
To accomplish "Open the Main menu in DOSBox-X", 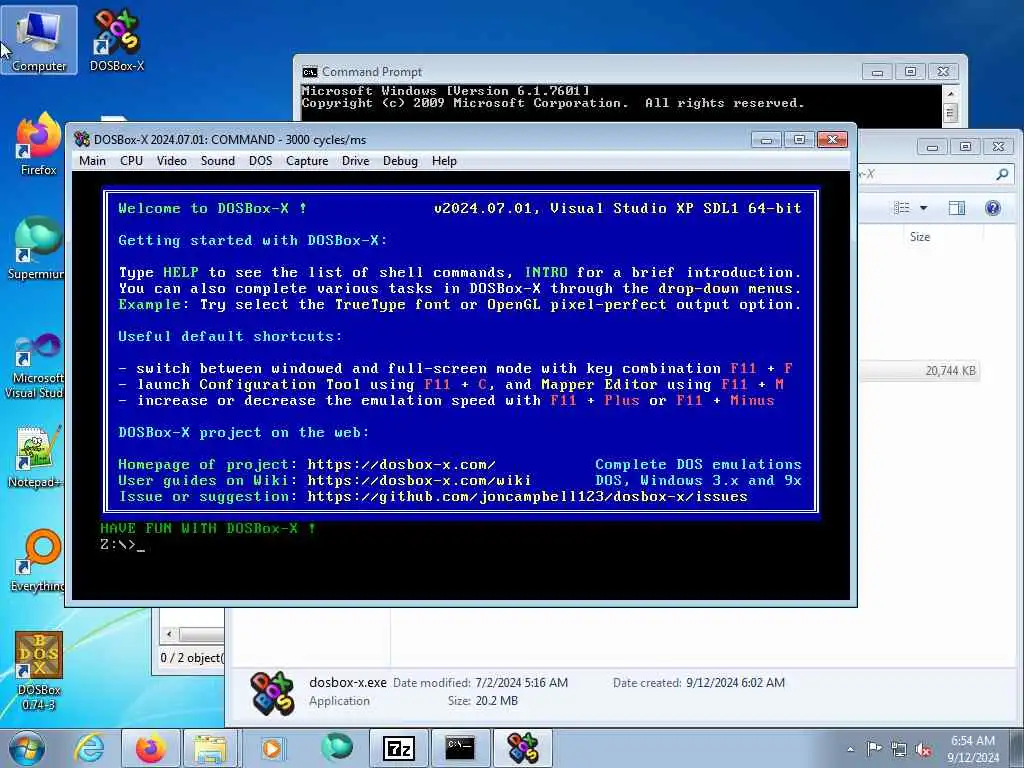I will click(92, 161).
